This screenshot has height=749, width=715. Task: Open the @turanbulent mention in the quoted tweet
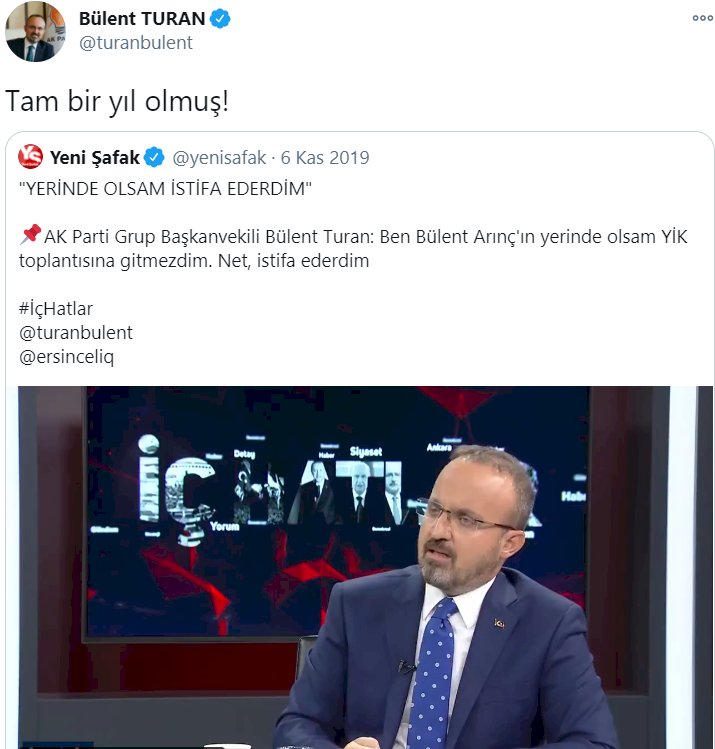click(75, 332)
